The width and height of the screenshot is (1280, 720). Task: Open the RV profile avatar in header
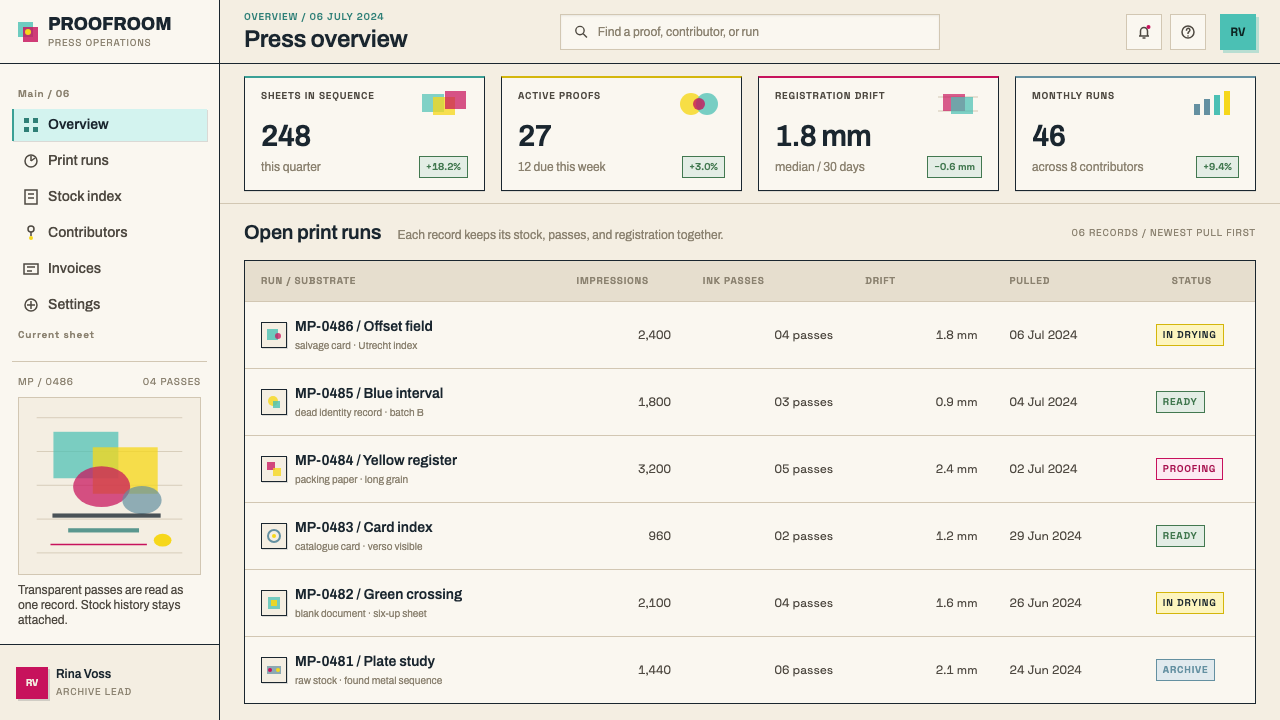point(1238,32)
